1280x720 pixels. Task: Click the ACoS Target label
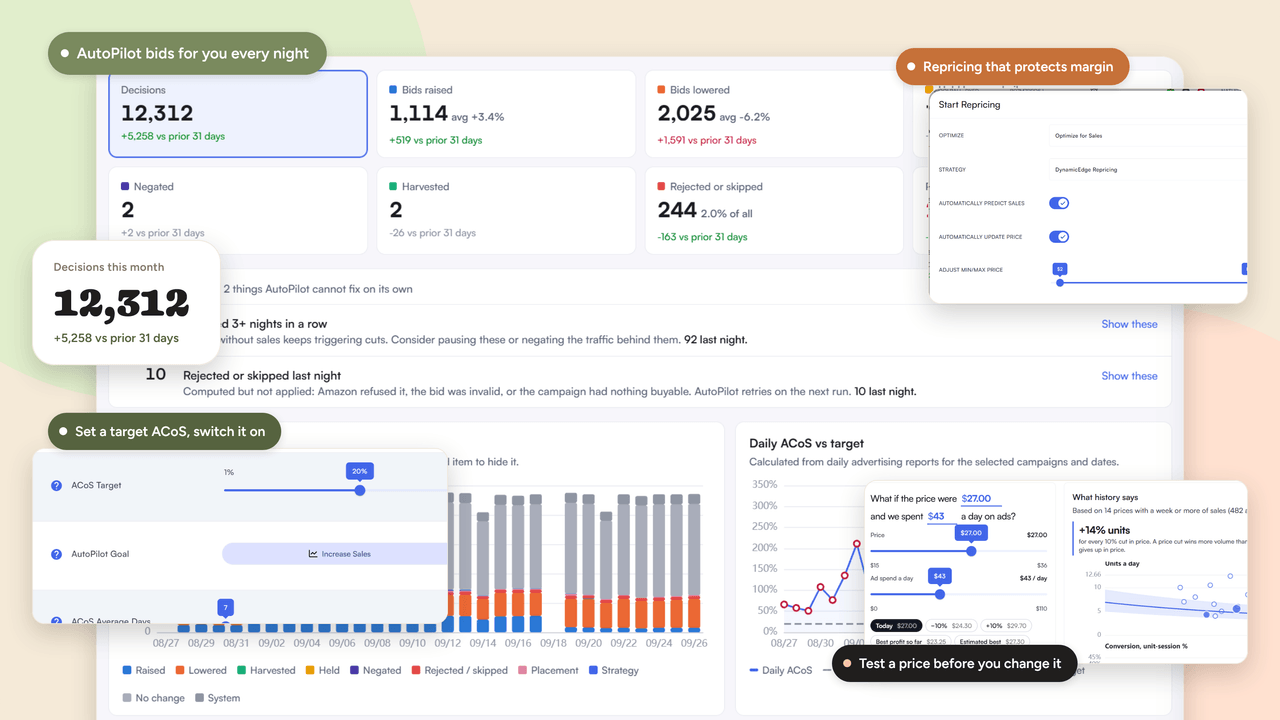pyautogui.click(x=96, y=486)
